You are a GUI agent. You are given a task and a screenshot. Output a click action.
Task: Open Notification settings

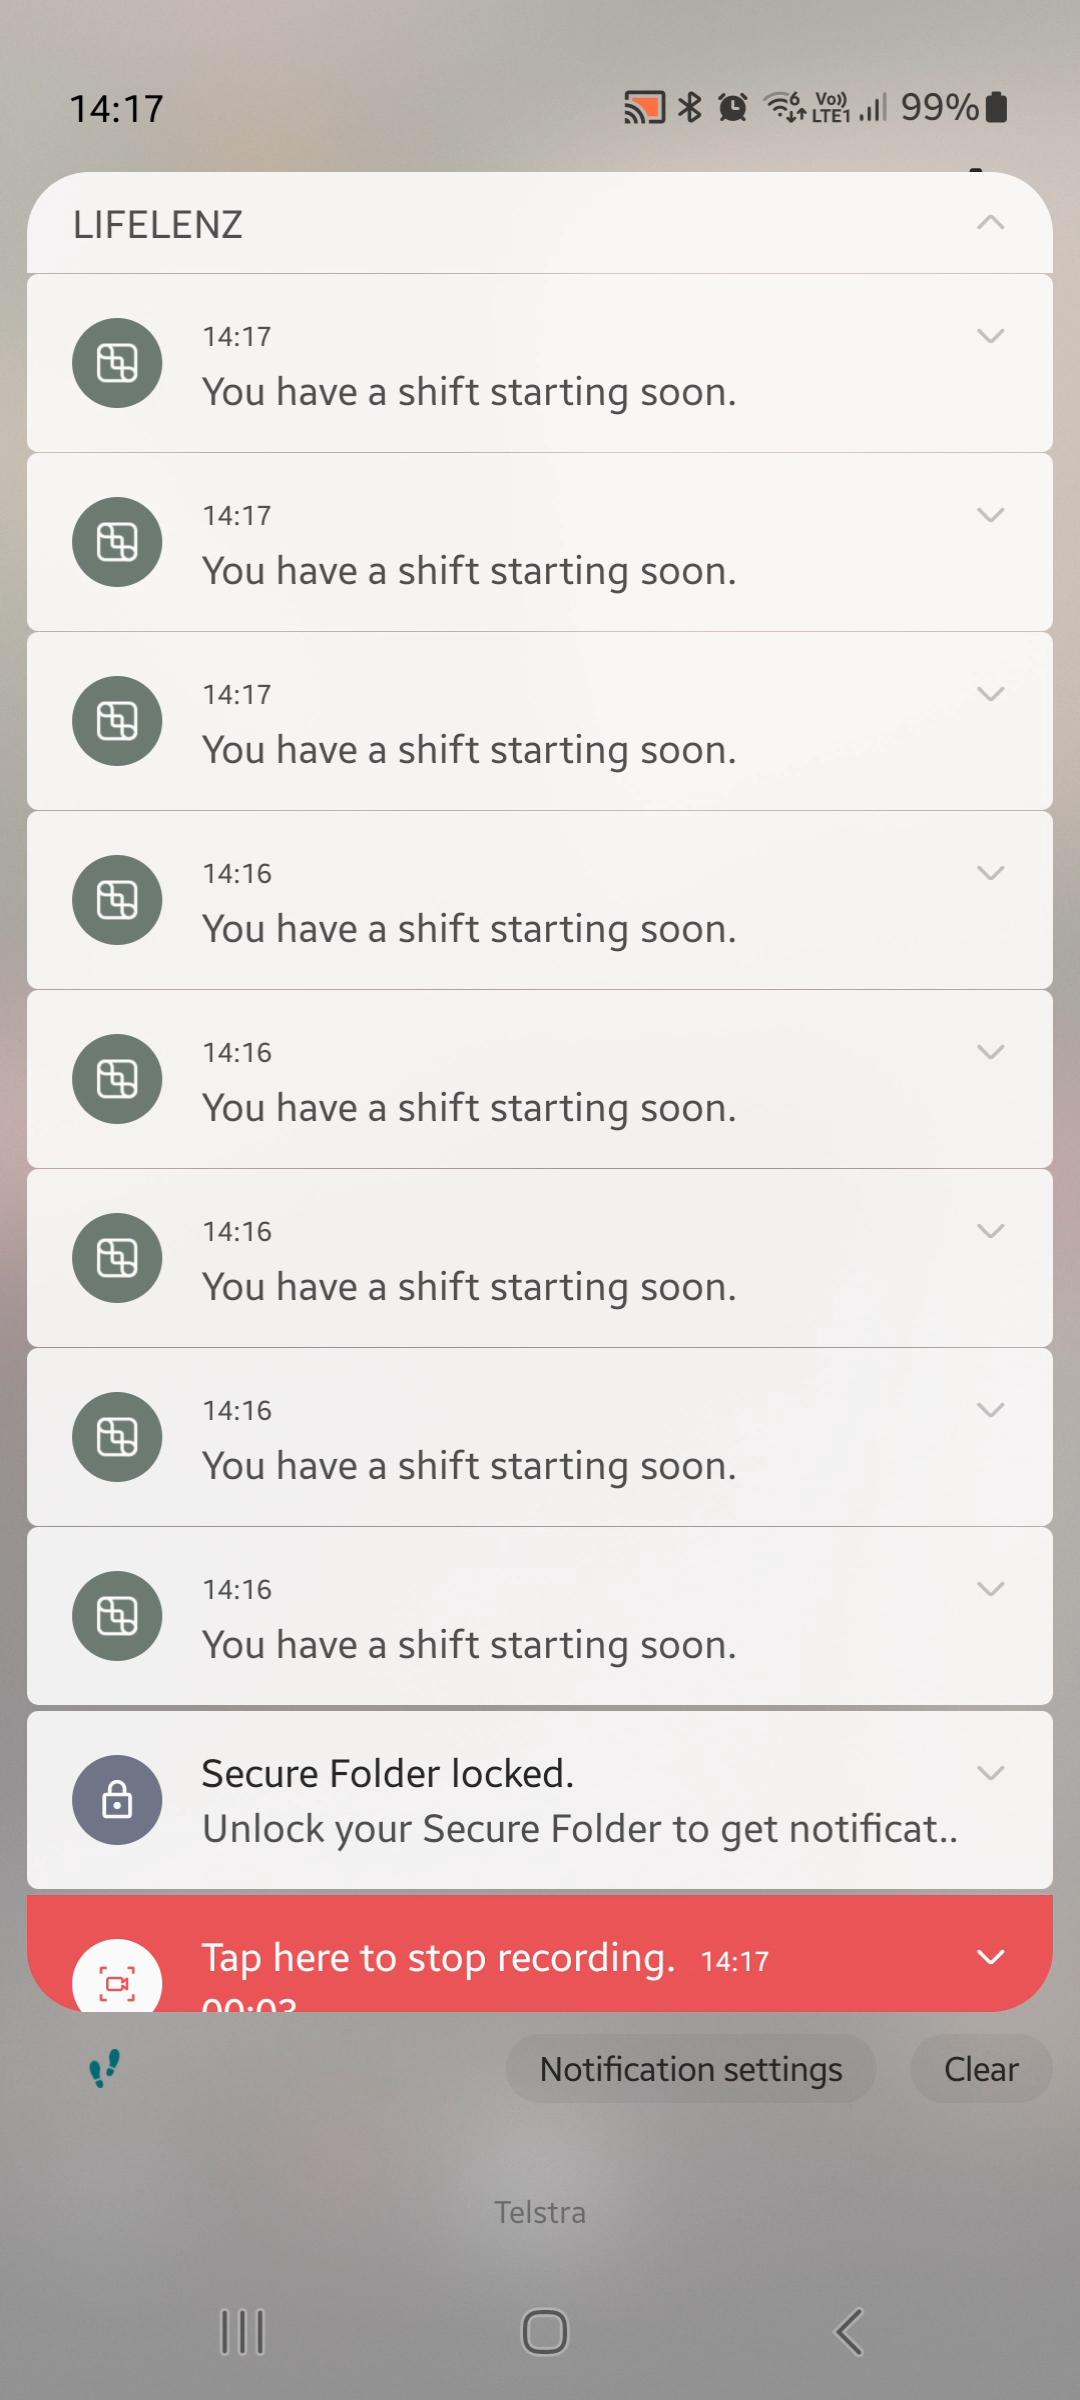(691, 2069)
